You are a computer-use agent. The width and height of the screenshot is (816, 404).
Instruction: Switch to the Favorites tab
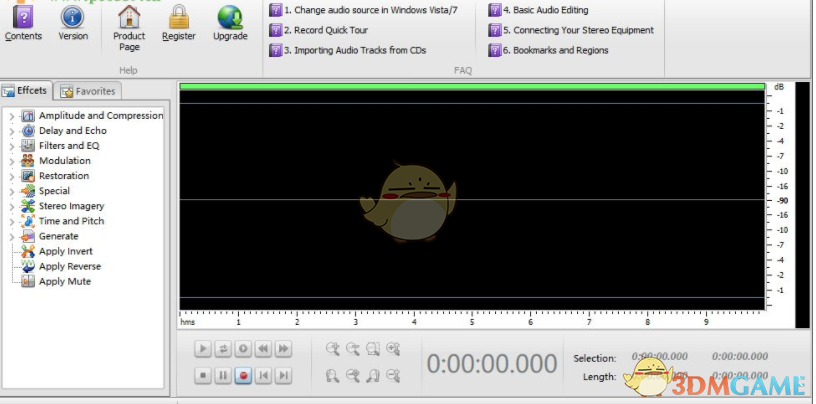tap(88, 91)
